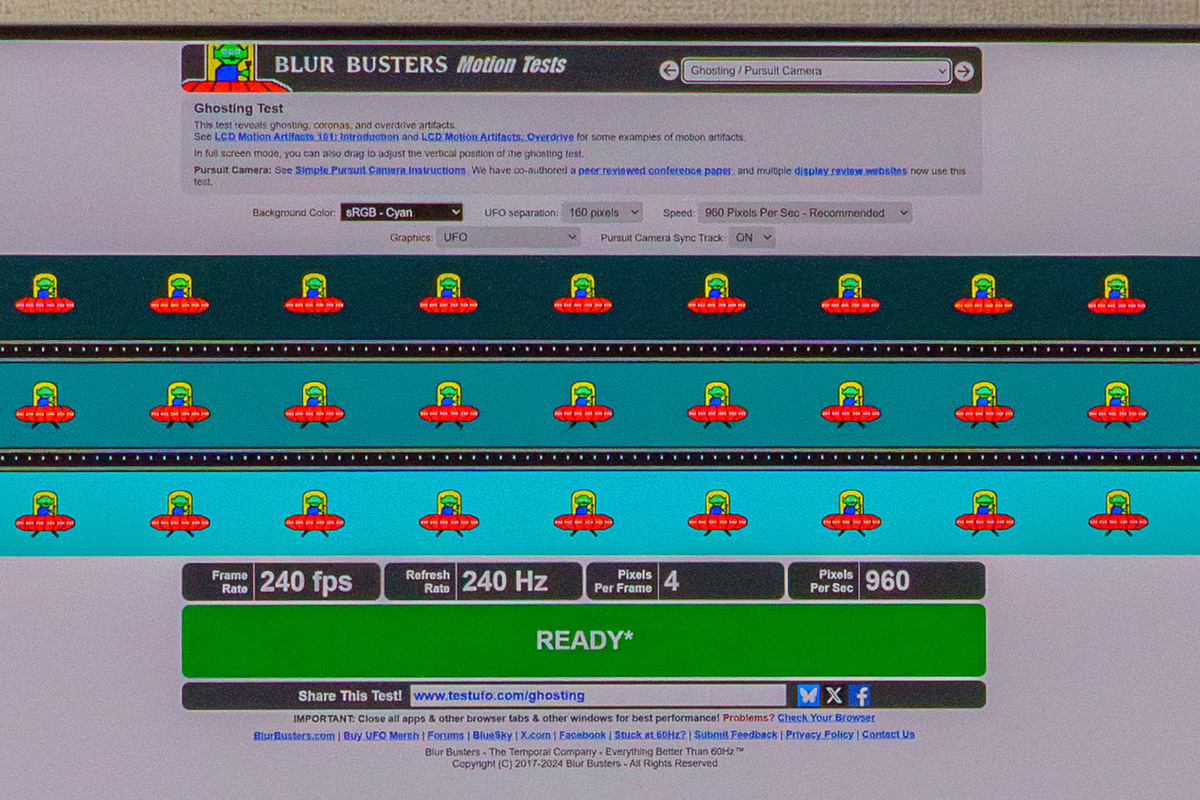
Task: Open the Buy UFO Merch link
Action: (381, 735)
